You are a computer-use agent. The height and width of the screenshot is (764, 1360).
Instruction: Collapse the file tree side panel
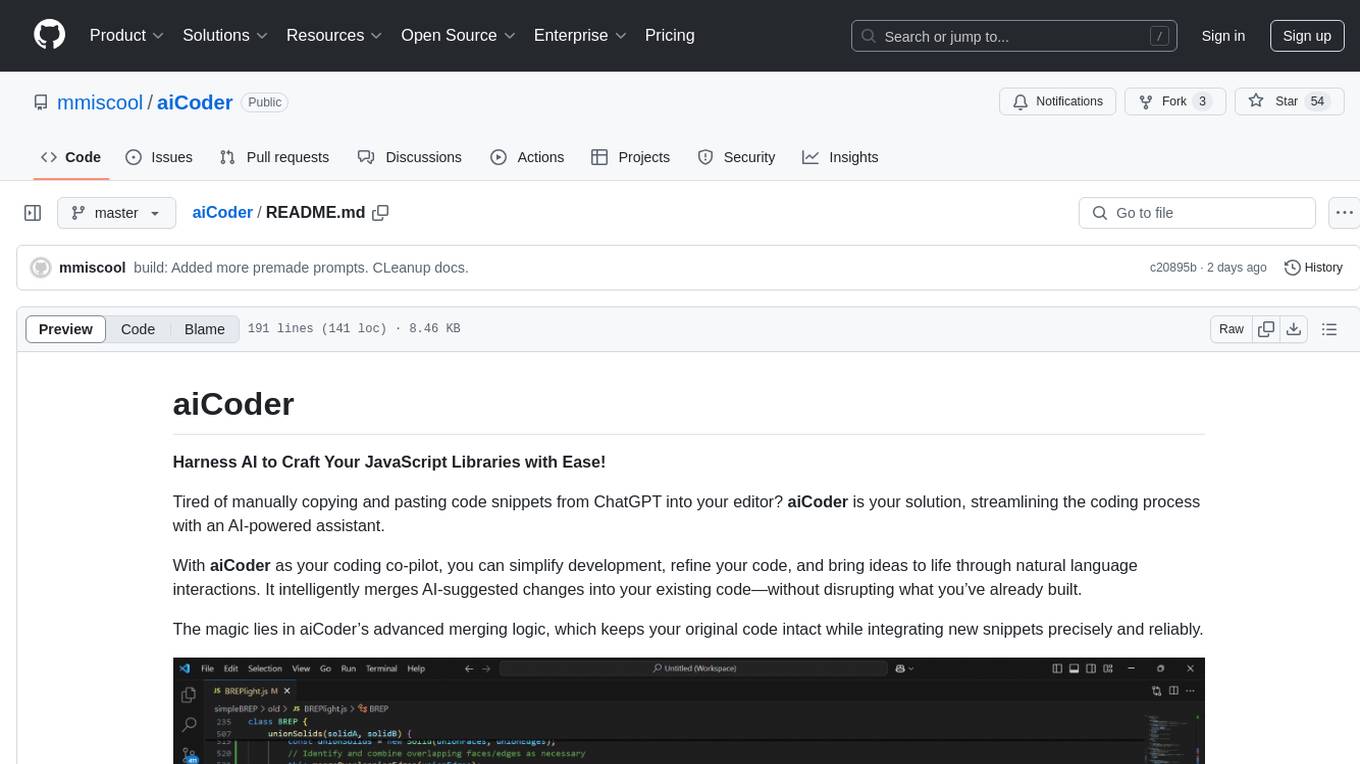click(x=33, y=213)
